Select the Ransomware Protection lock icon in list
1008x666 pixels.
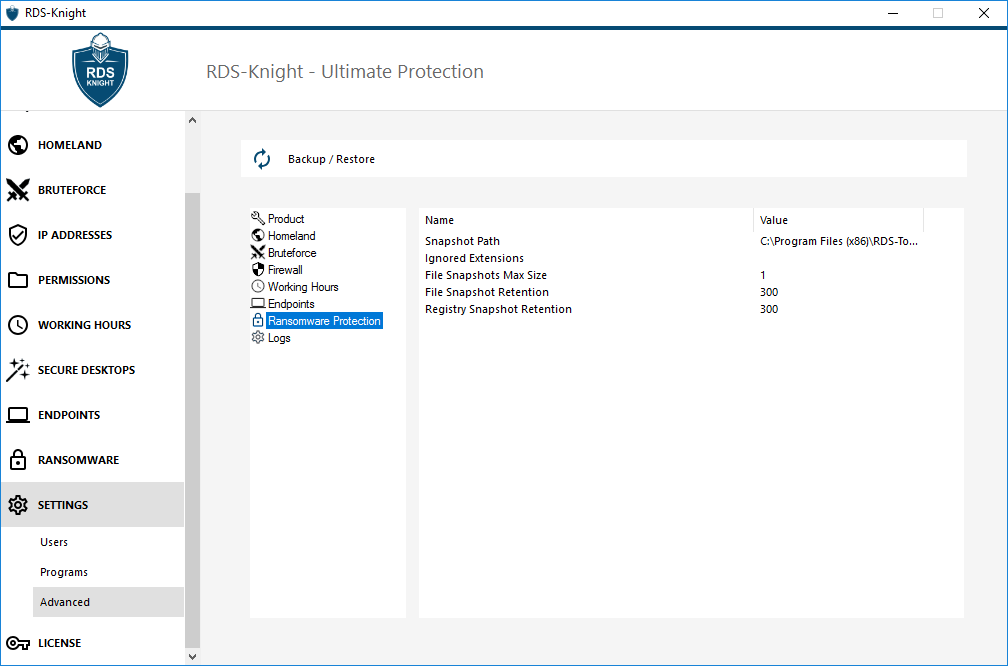click(x=258, y=320)
